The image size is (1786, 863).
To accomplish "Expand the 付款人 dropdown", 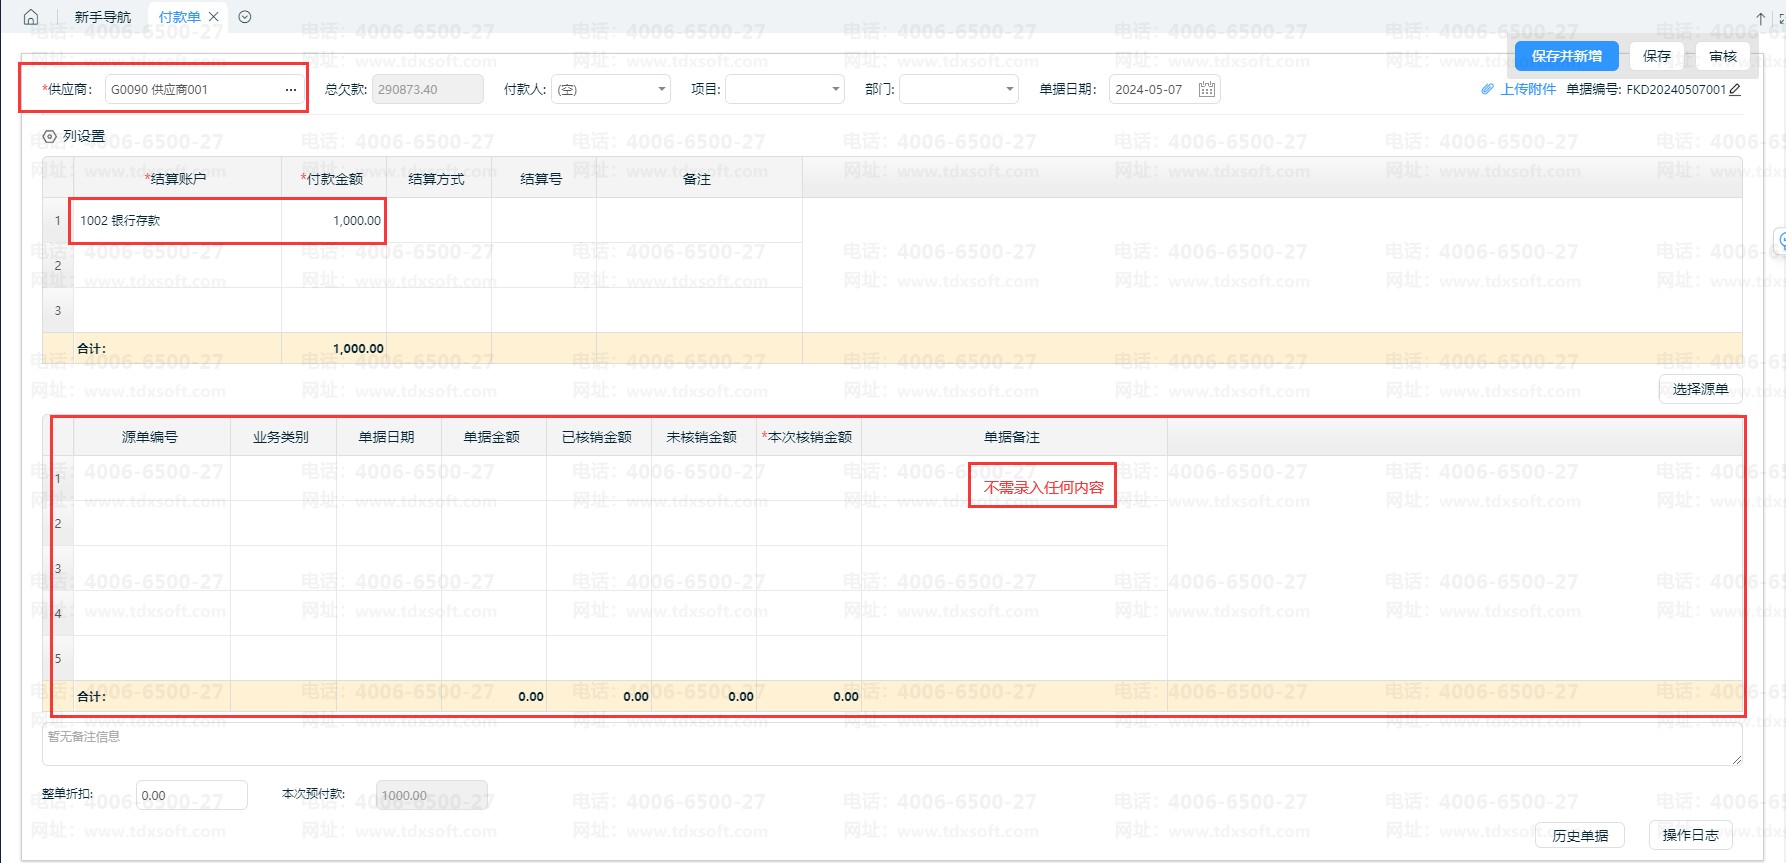I will pyautogui.click(x=662, y=90).
